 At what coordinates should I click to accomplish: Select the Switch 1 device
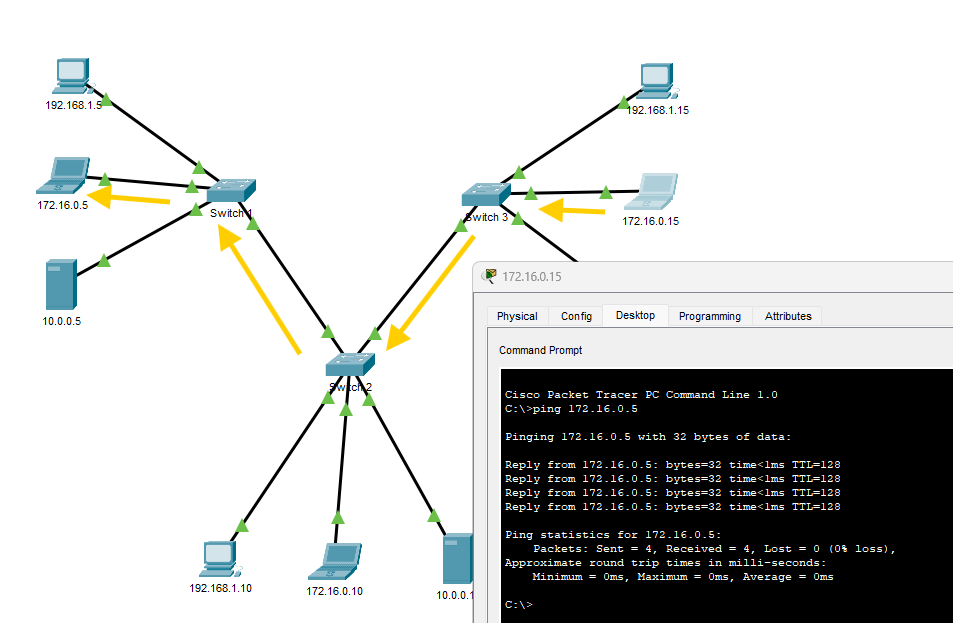231,190
